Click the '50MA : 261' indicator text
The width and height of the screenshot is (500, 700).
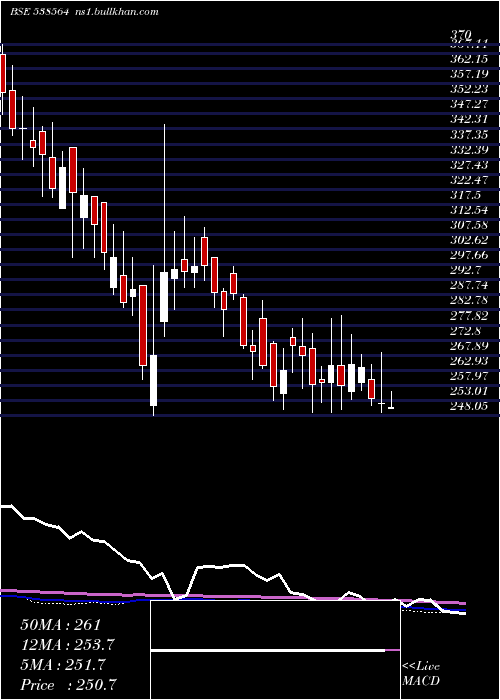[x=61, y=625]
